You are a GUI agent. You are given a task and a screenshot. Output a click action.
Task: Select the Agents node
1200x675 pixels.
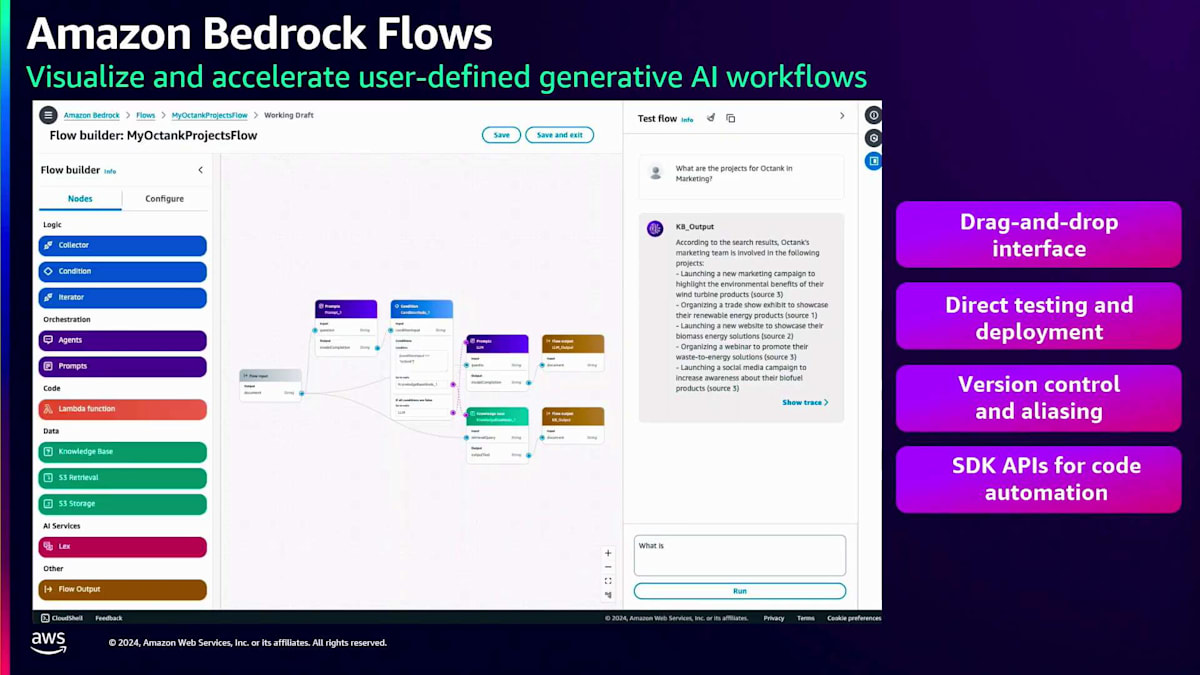pos(123,341)
